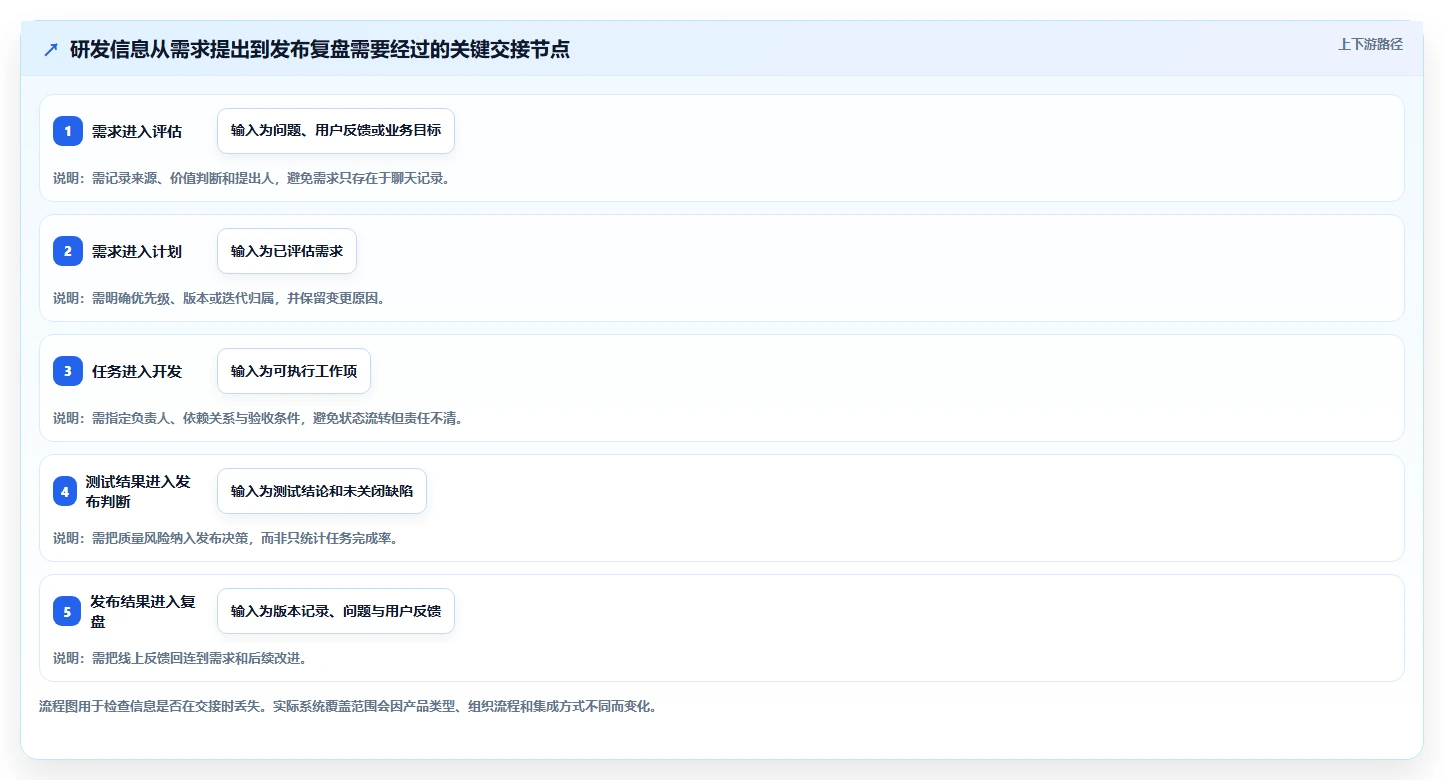Click the flowchart title 研发信息从需求提出到发布复盘
The image size is (1444, 780).
point(320,49)
